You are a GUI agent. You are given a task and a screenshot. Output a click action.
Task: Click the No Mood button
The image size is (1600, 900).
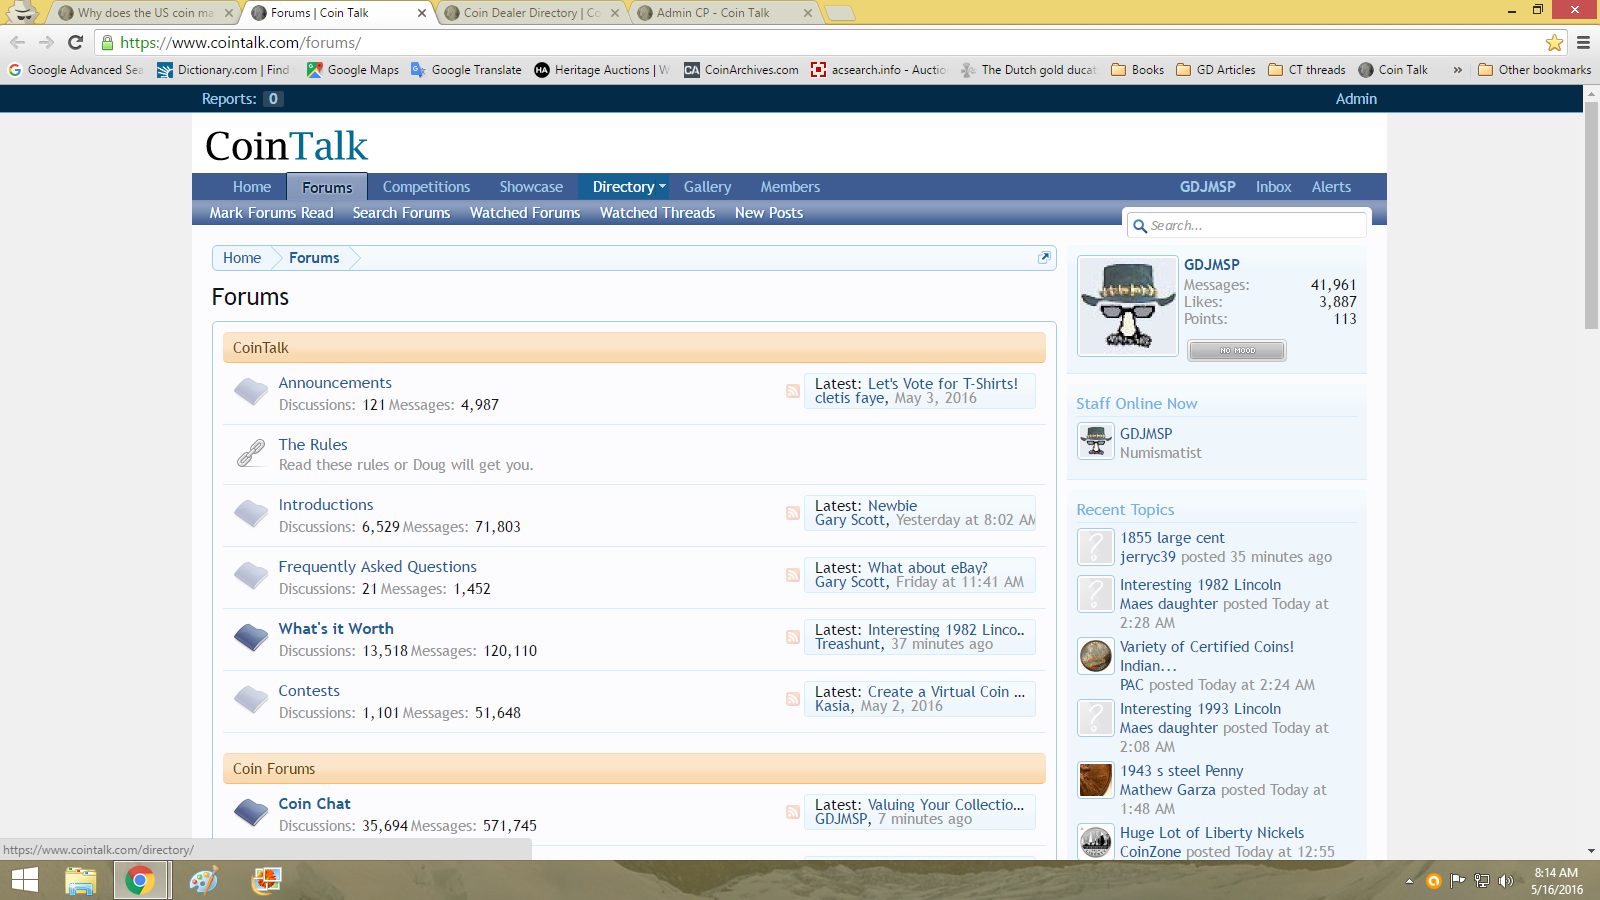pos(1237,350)
